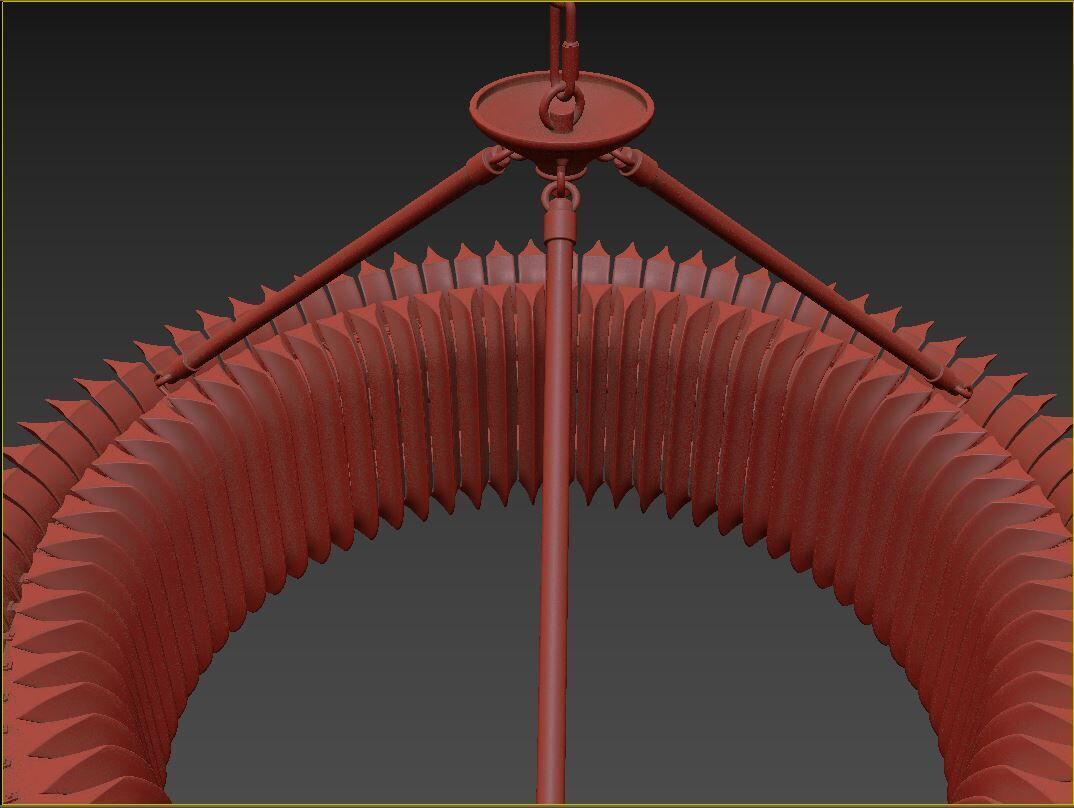Click the central vertical rod
The height and width of the screenshot is (808, 1074).
click(554, 500)
